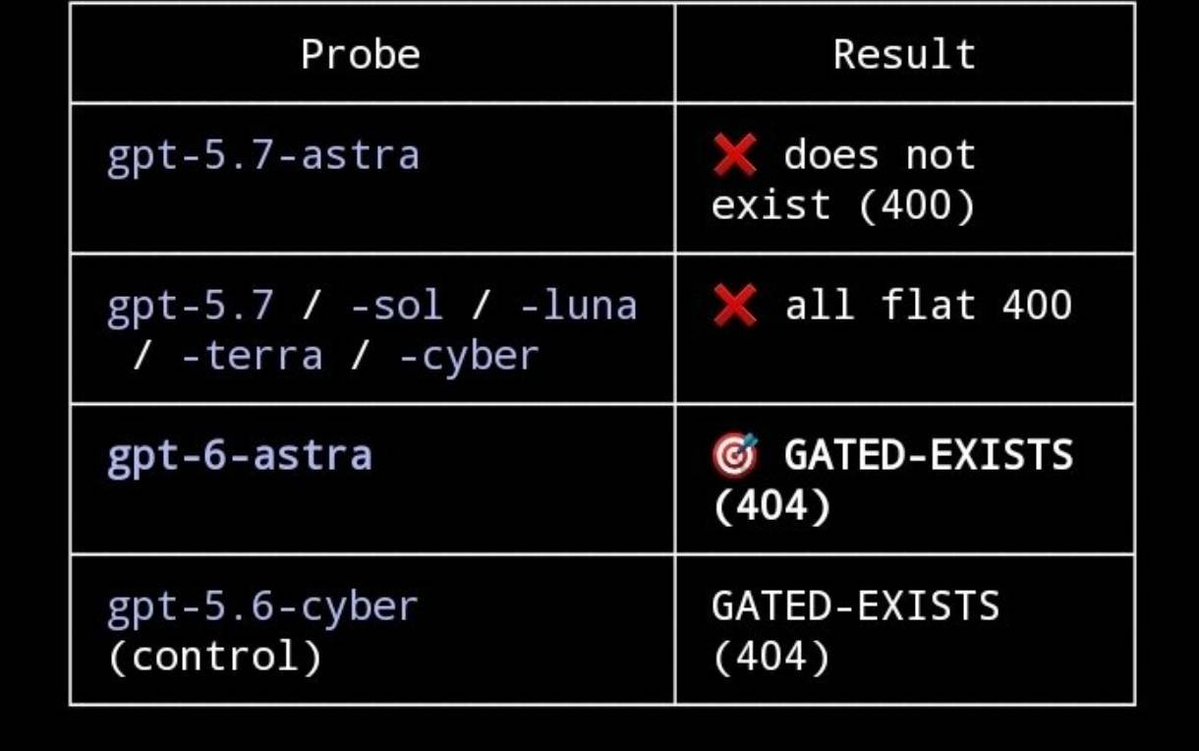The height and width of the screenshot is (751, 1199).
Task: Click the Result column header
Action: (904, 54)
